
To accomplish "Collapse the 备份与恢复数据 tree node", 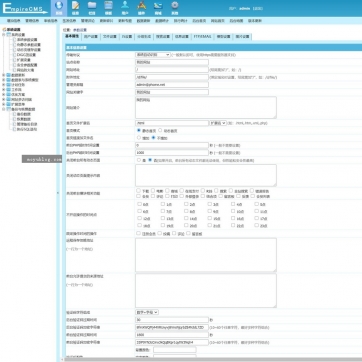I will tap(3, 109).
